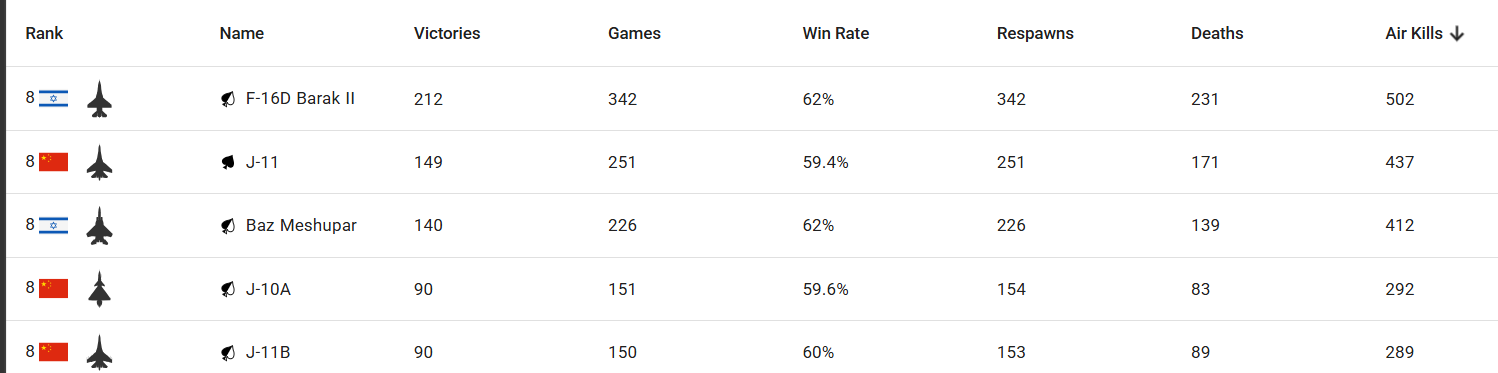Sort by the Respawns column header
Viewport: 1498px width, 373px height.
[x=1035, y=33]
